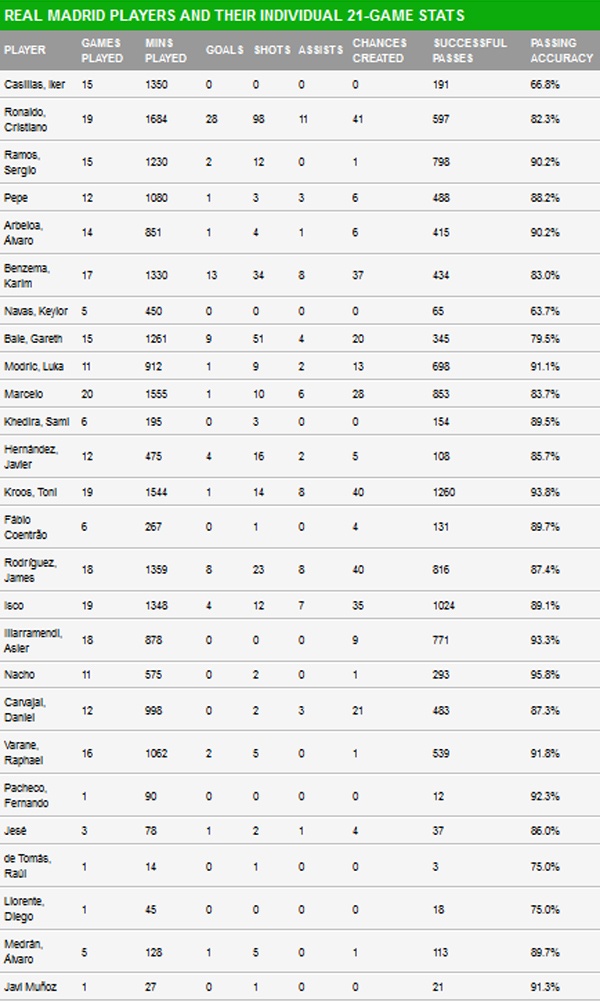
Task: Click the Modric, Luka player name
Action: pyautogui.click(x=34, y=366)
